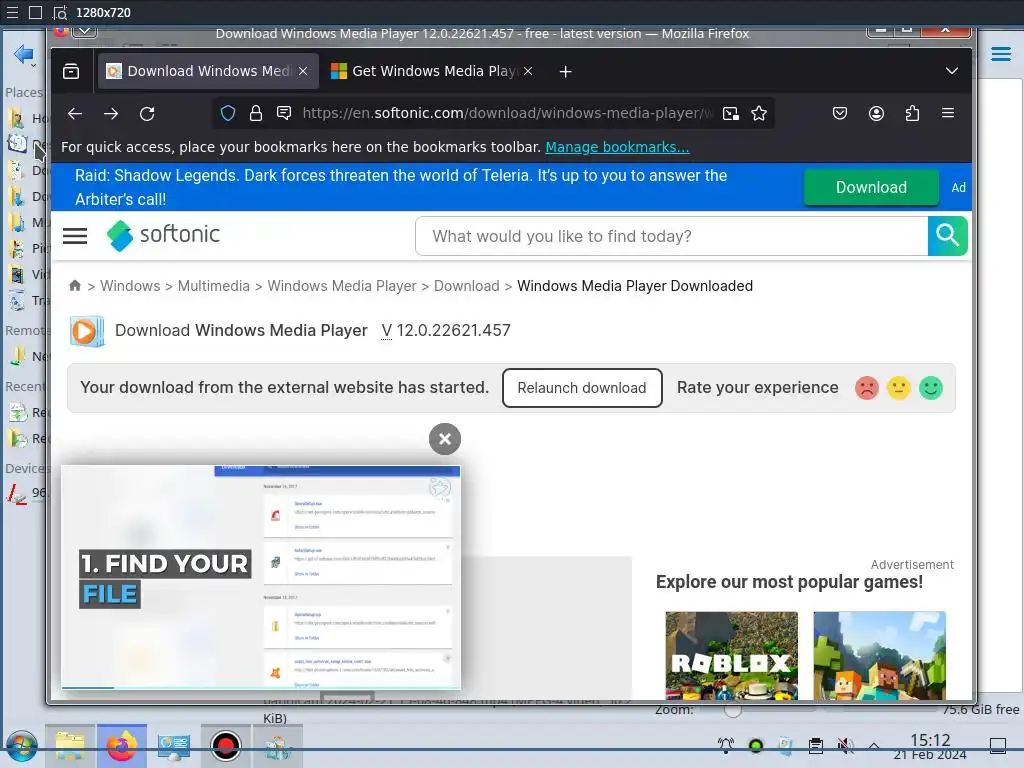Click Firefox icon in taskbar
The width and height of the screenshot is (1024, 768).
122,746
